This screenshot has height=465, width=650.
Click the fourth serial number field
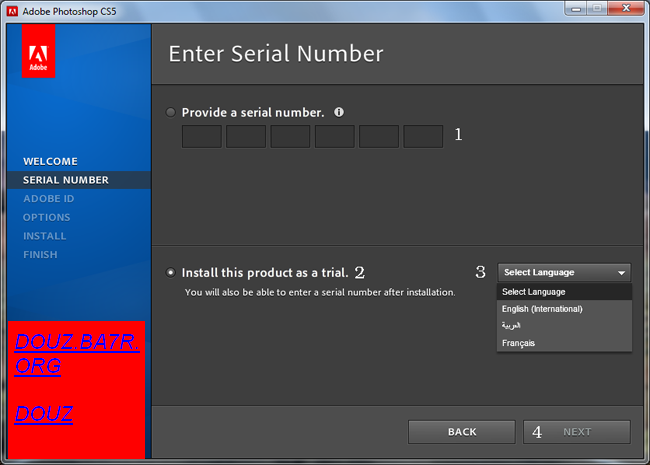click(335, 136)
